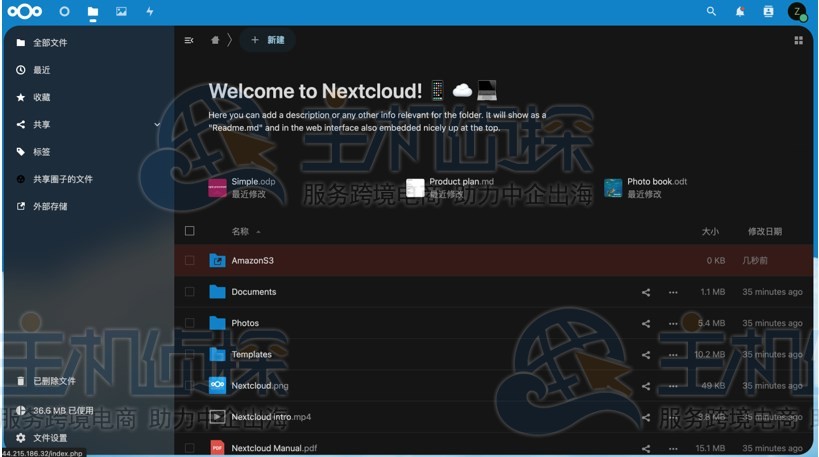Click the 新建 new file button
This screenshot has width=819, height=457.
(x=267, y=40)
